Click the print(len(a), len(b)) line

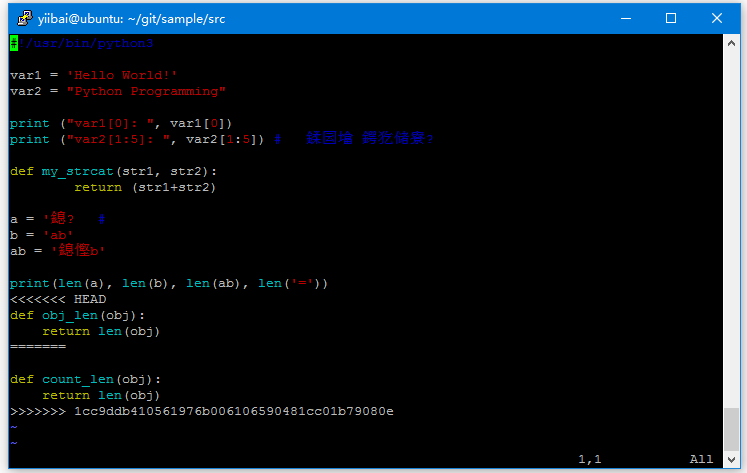click(168, 283)
